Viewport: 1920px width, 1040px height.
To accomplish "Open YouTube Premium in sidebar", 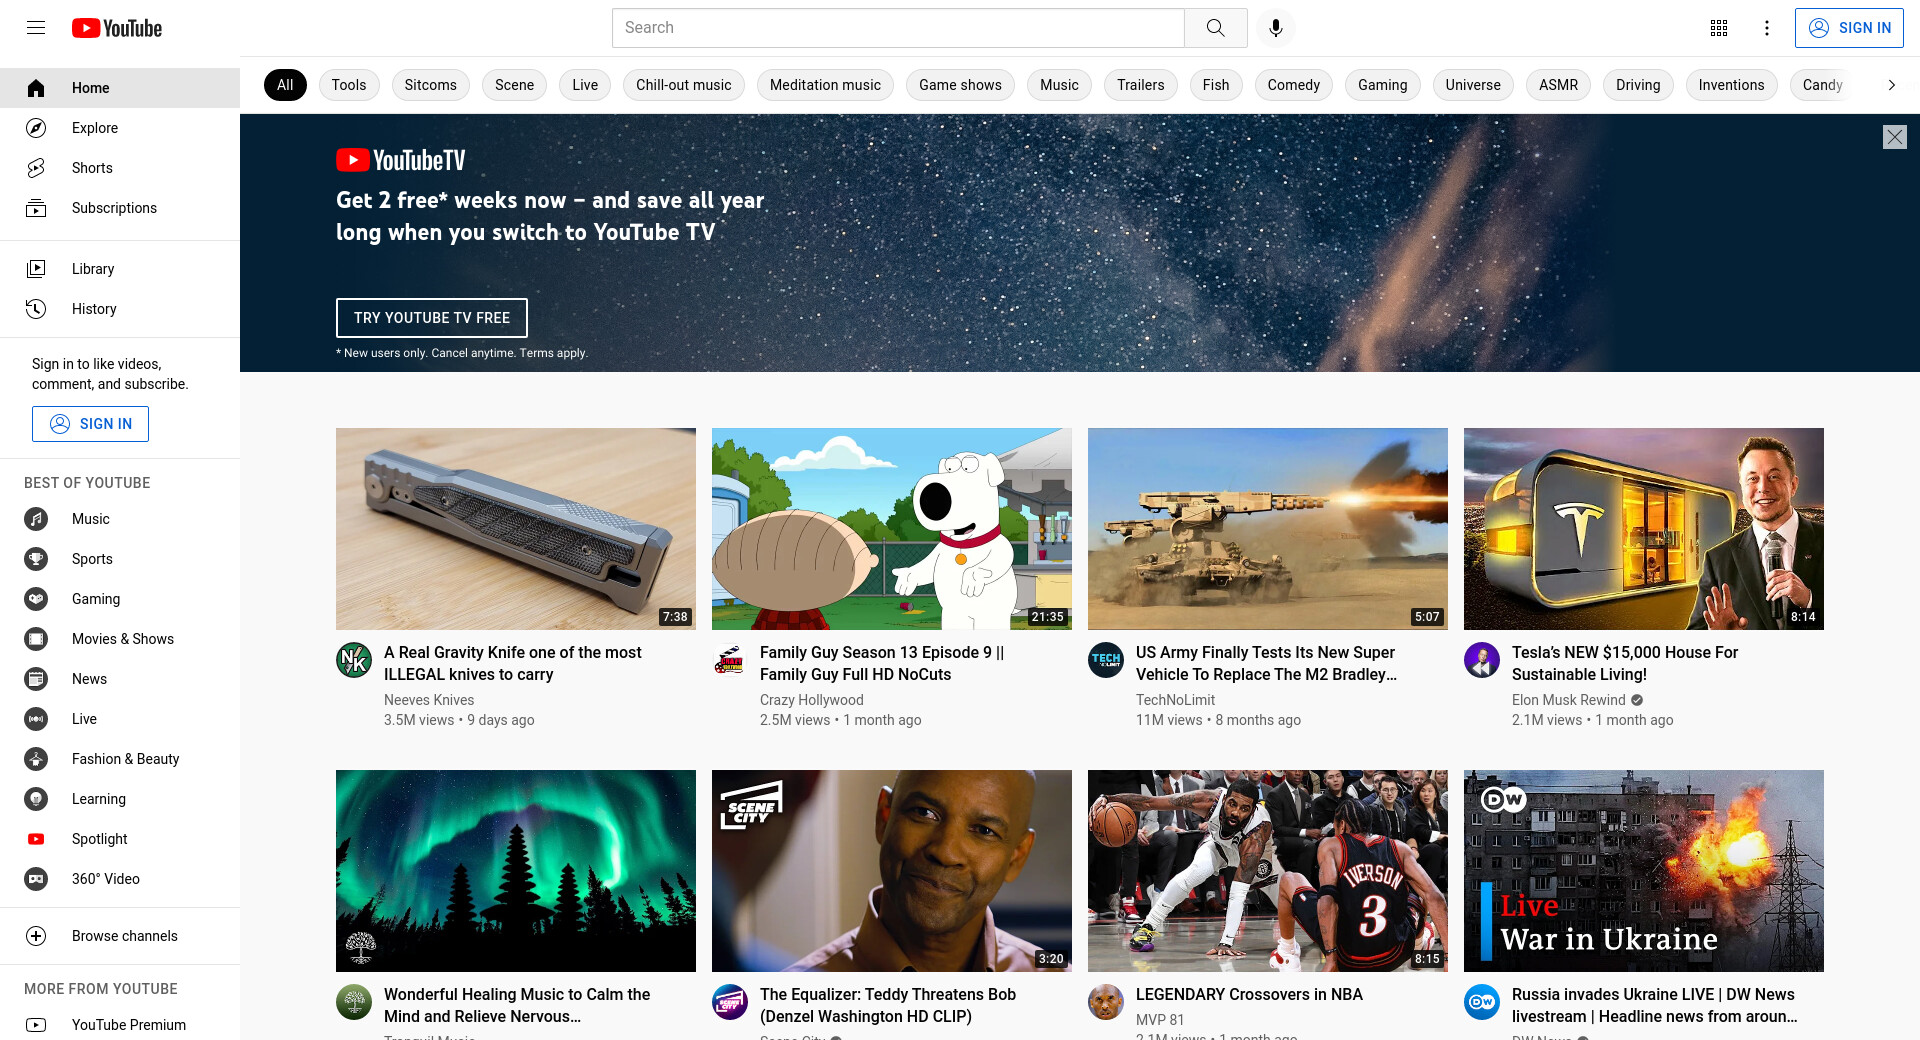I will click(120, 1025).
